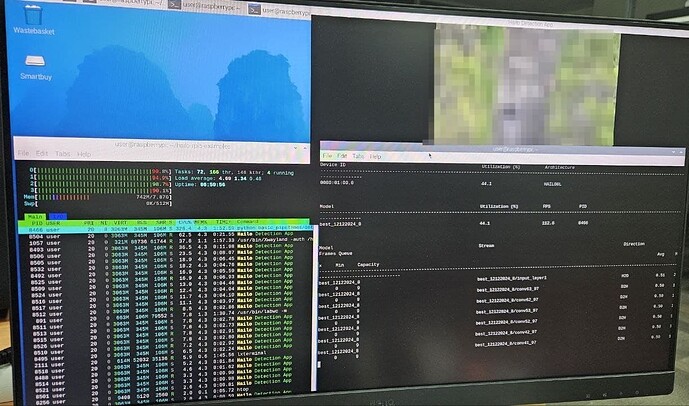
Task: Open File menu of the htop terminal
Action: (x=22, y=154)
